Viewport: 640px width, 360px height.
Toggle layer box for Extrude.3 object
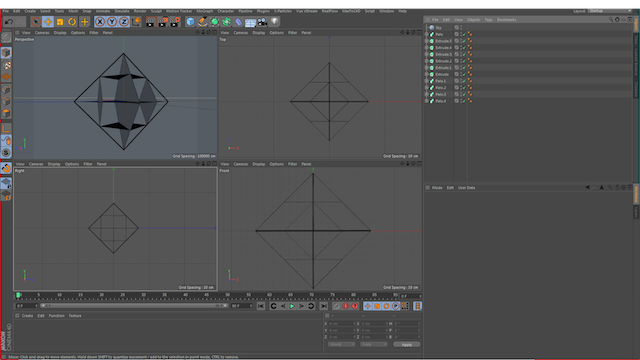457,54
